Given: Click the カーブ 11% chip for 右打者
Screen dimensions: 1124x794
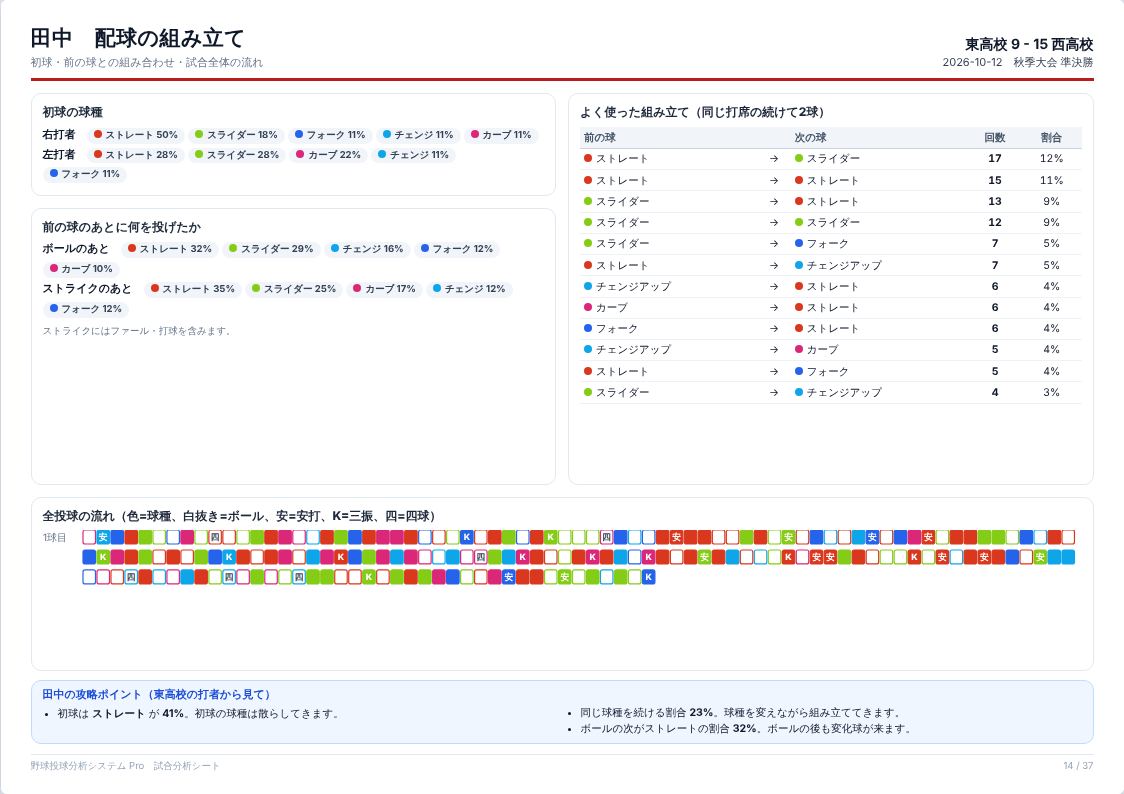Looking at the screenshot, I should tap(501, 135).
